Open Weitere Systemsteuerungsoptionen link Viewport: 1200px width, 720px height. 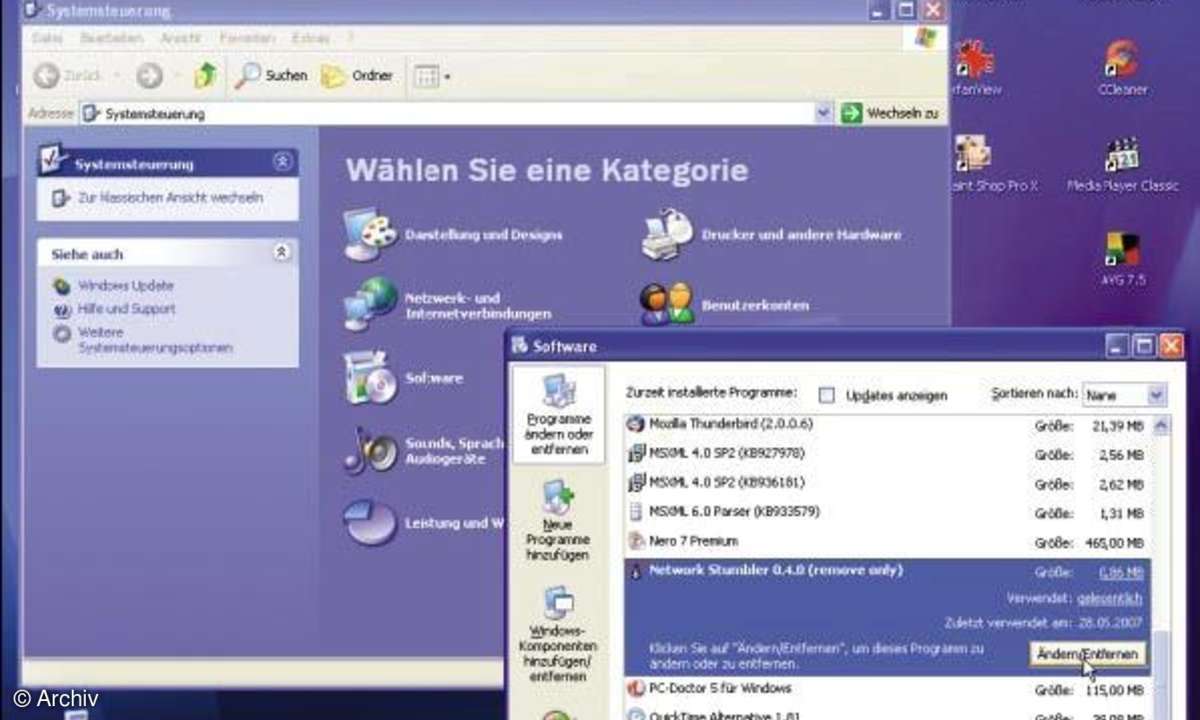coord(155,340)
